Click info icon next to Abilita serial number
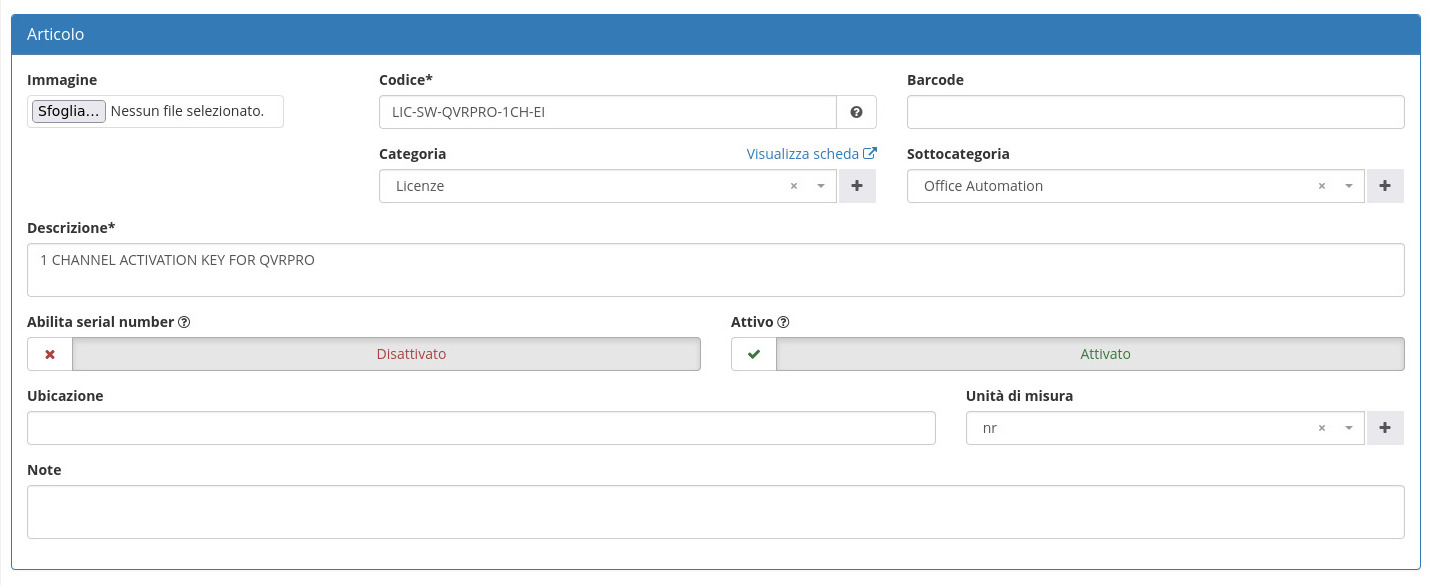The image size is (1429, 585). tap(184, 323)
